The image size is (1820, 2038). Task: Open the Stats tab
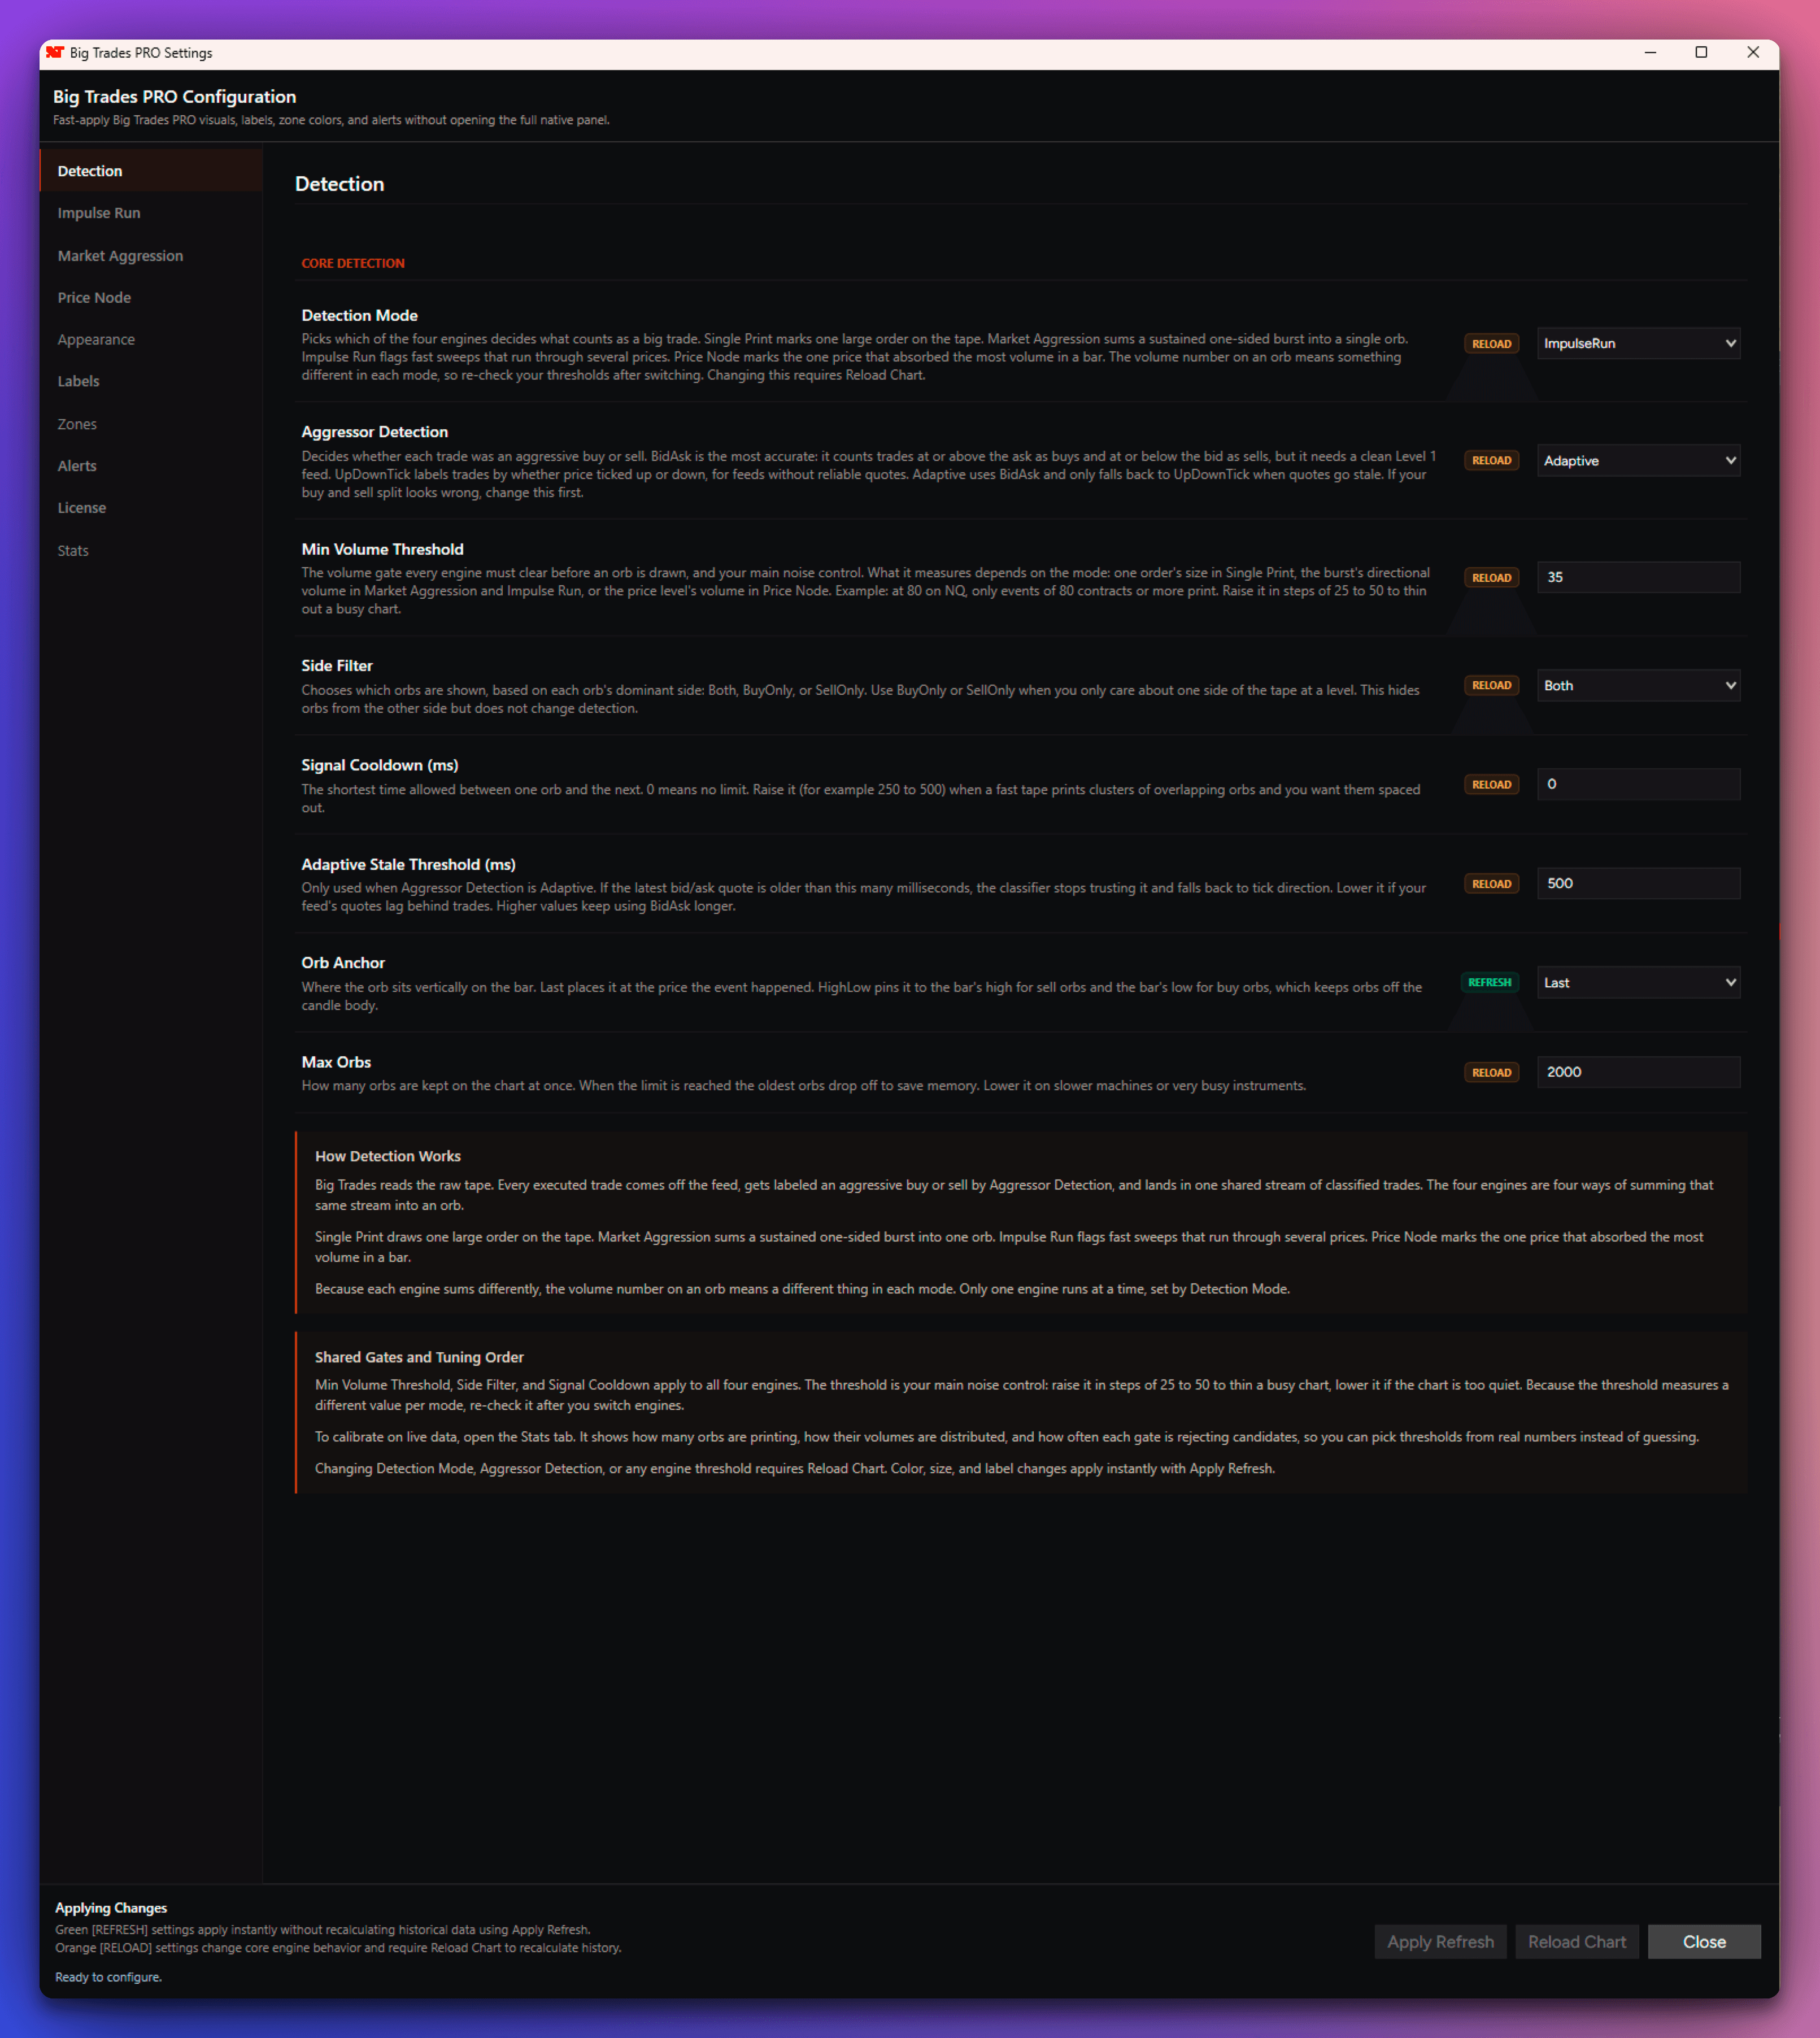(x=151, y=551)
